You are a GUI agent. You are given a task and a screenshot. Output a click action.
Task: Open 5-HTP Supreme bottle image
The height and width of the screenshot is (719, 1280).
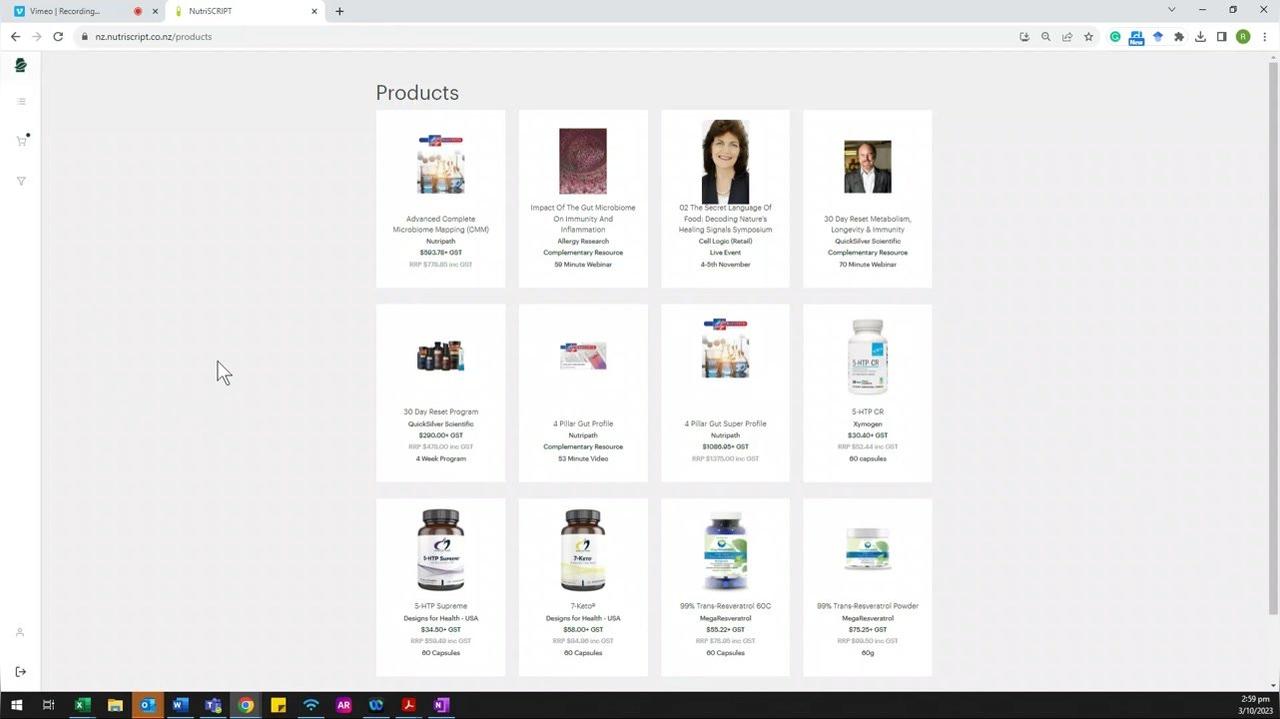click(x=441, y=550)
